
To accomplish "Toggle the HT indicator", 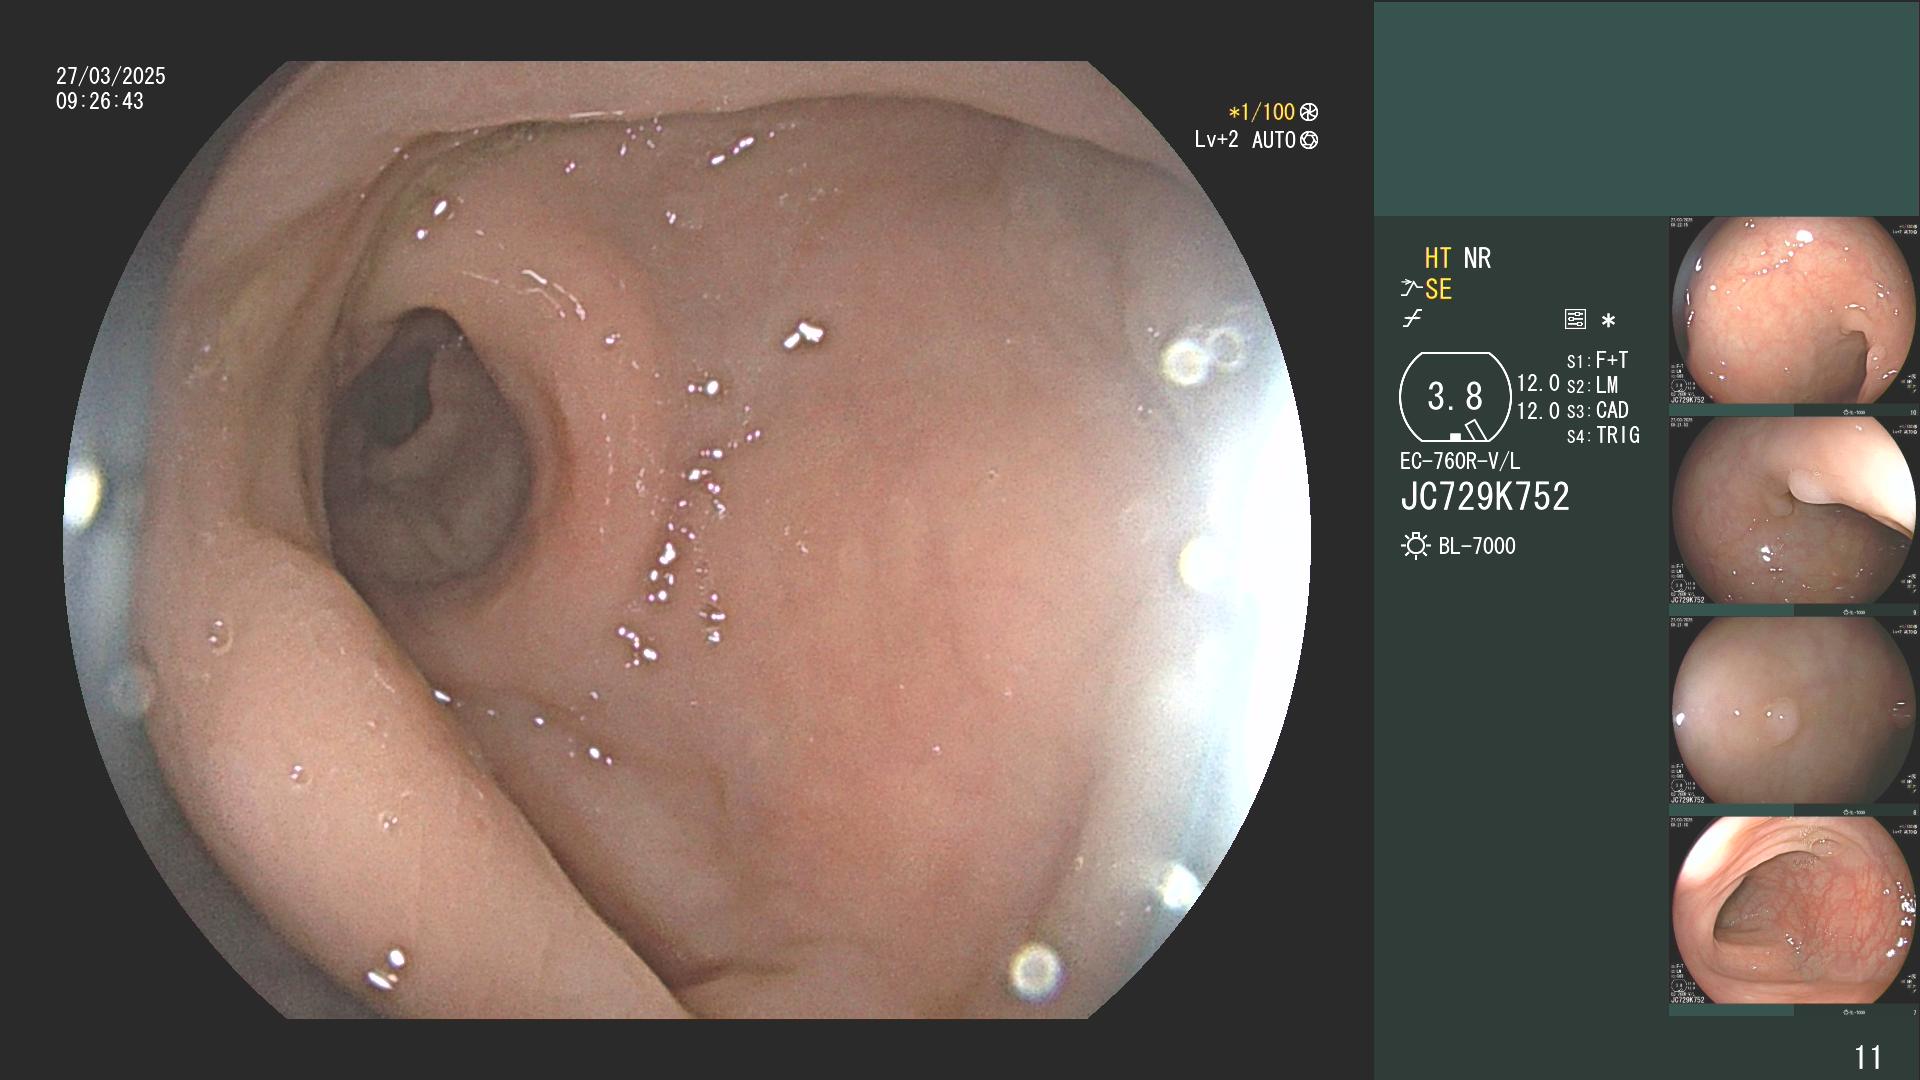I will pyautogui.click(x=1438, y=258).
